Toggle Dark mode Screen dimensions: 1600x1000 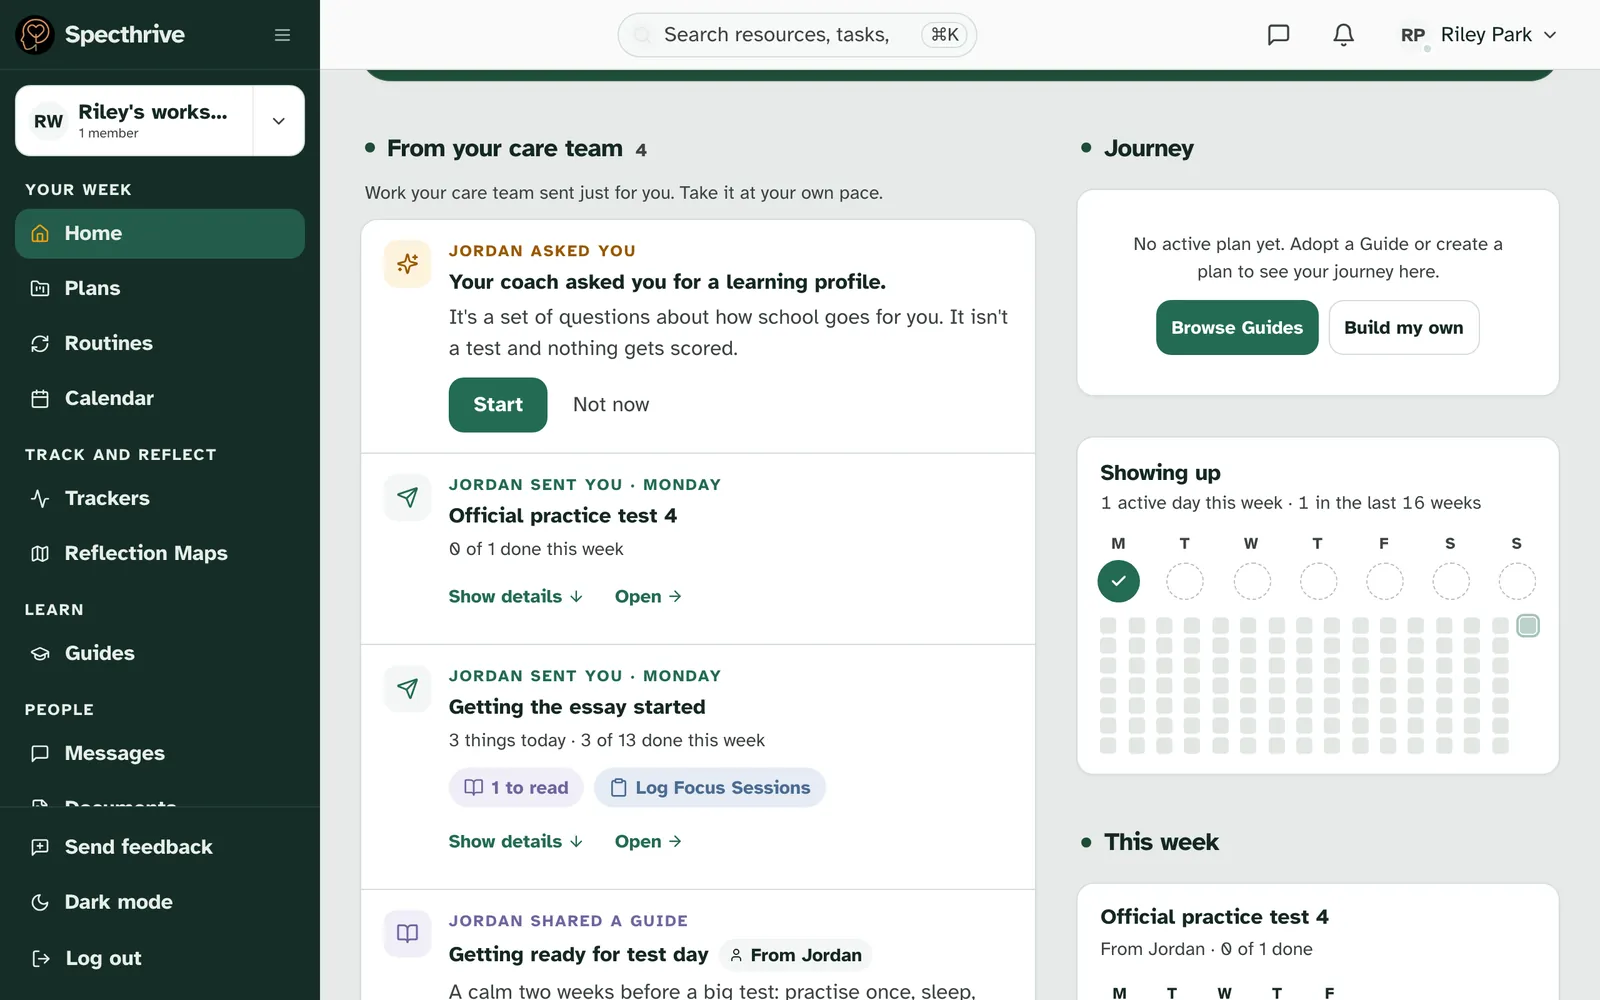pos(160,902)
